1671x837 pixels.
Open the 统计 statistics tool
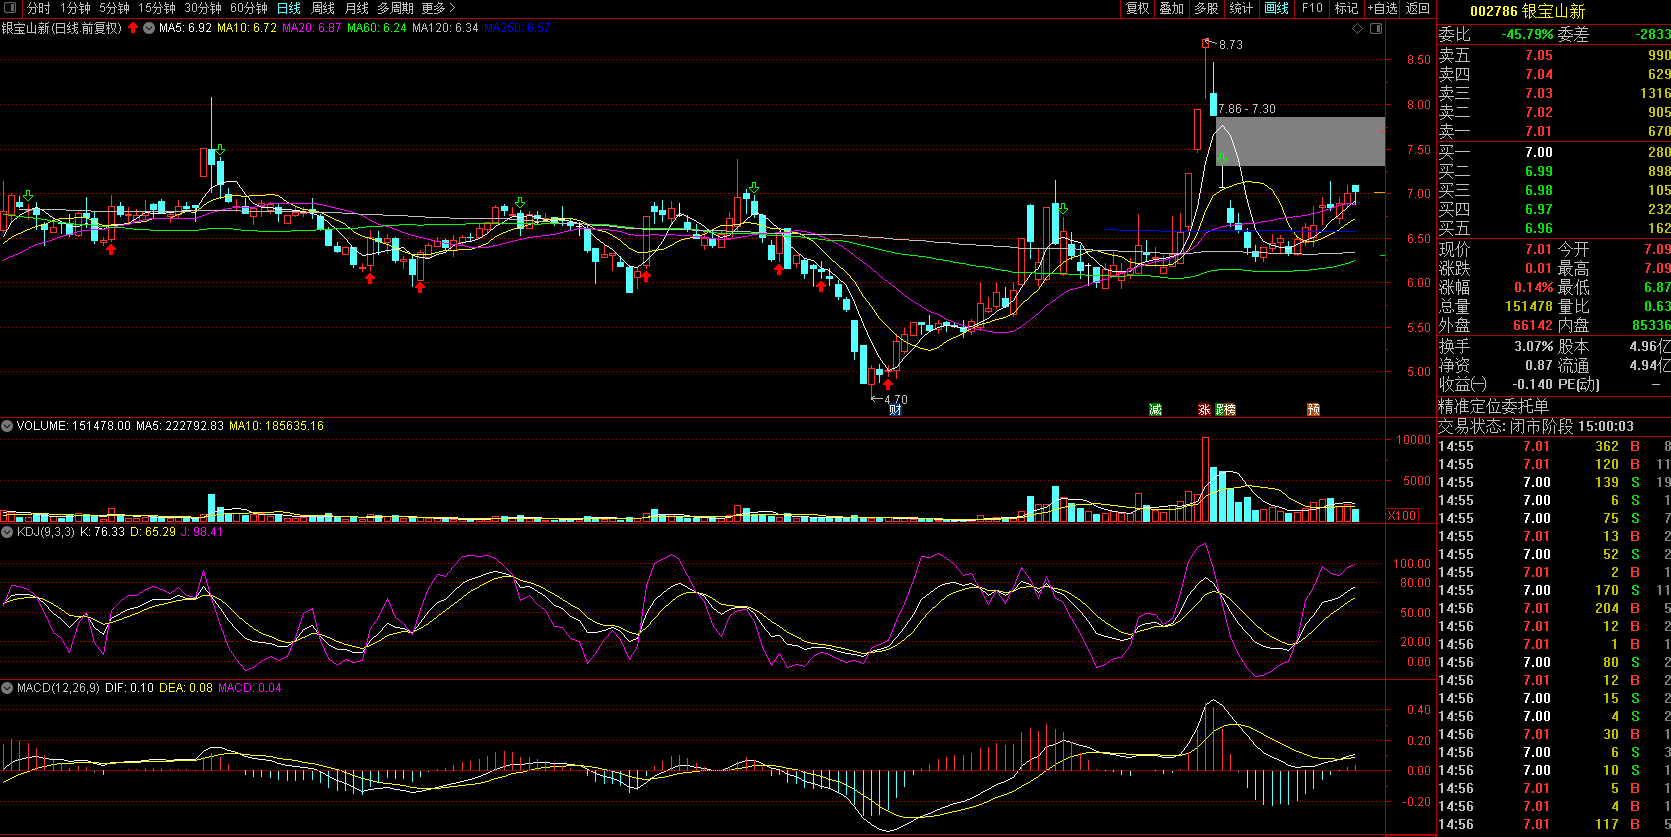coord(1241,8)
